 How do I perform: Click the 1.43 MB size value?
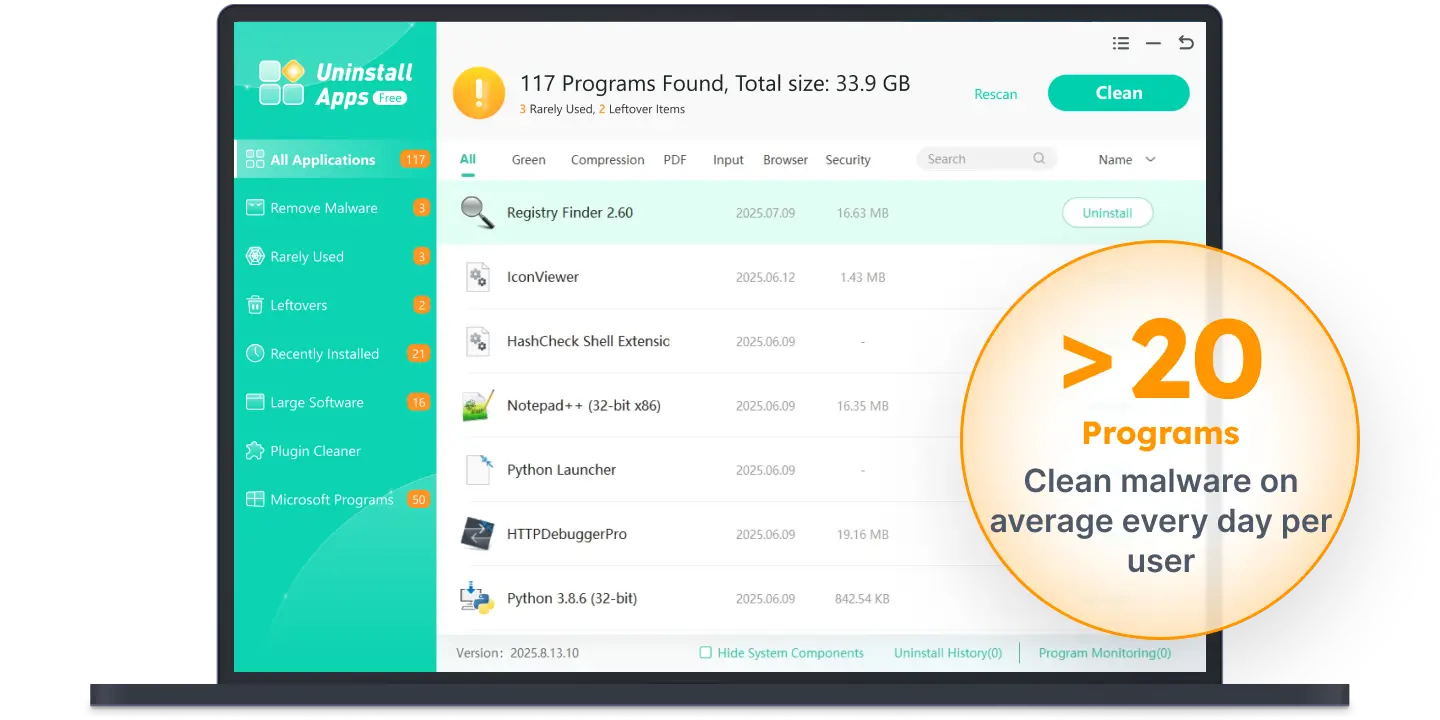point(863,277)
